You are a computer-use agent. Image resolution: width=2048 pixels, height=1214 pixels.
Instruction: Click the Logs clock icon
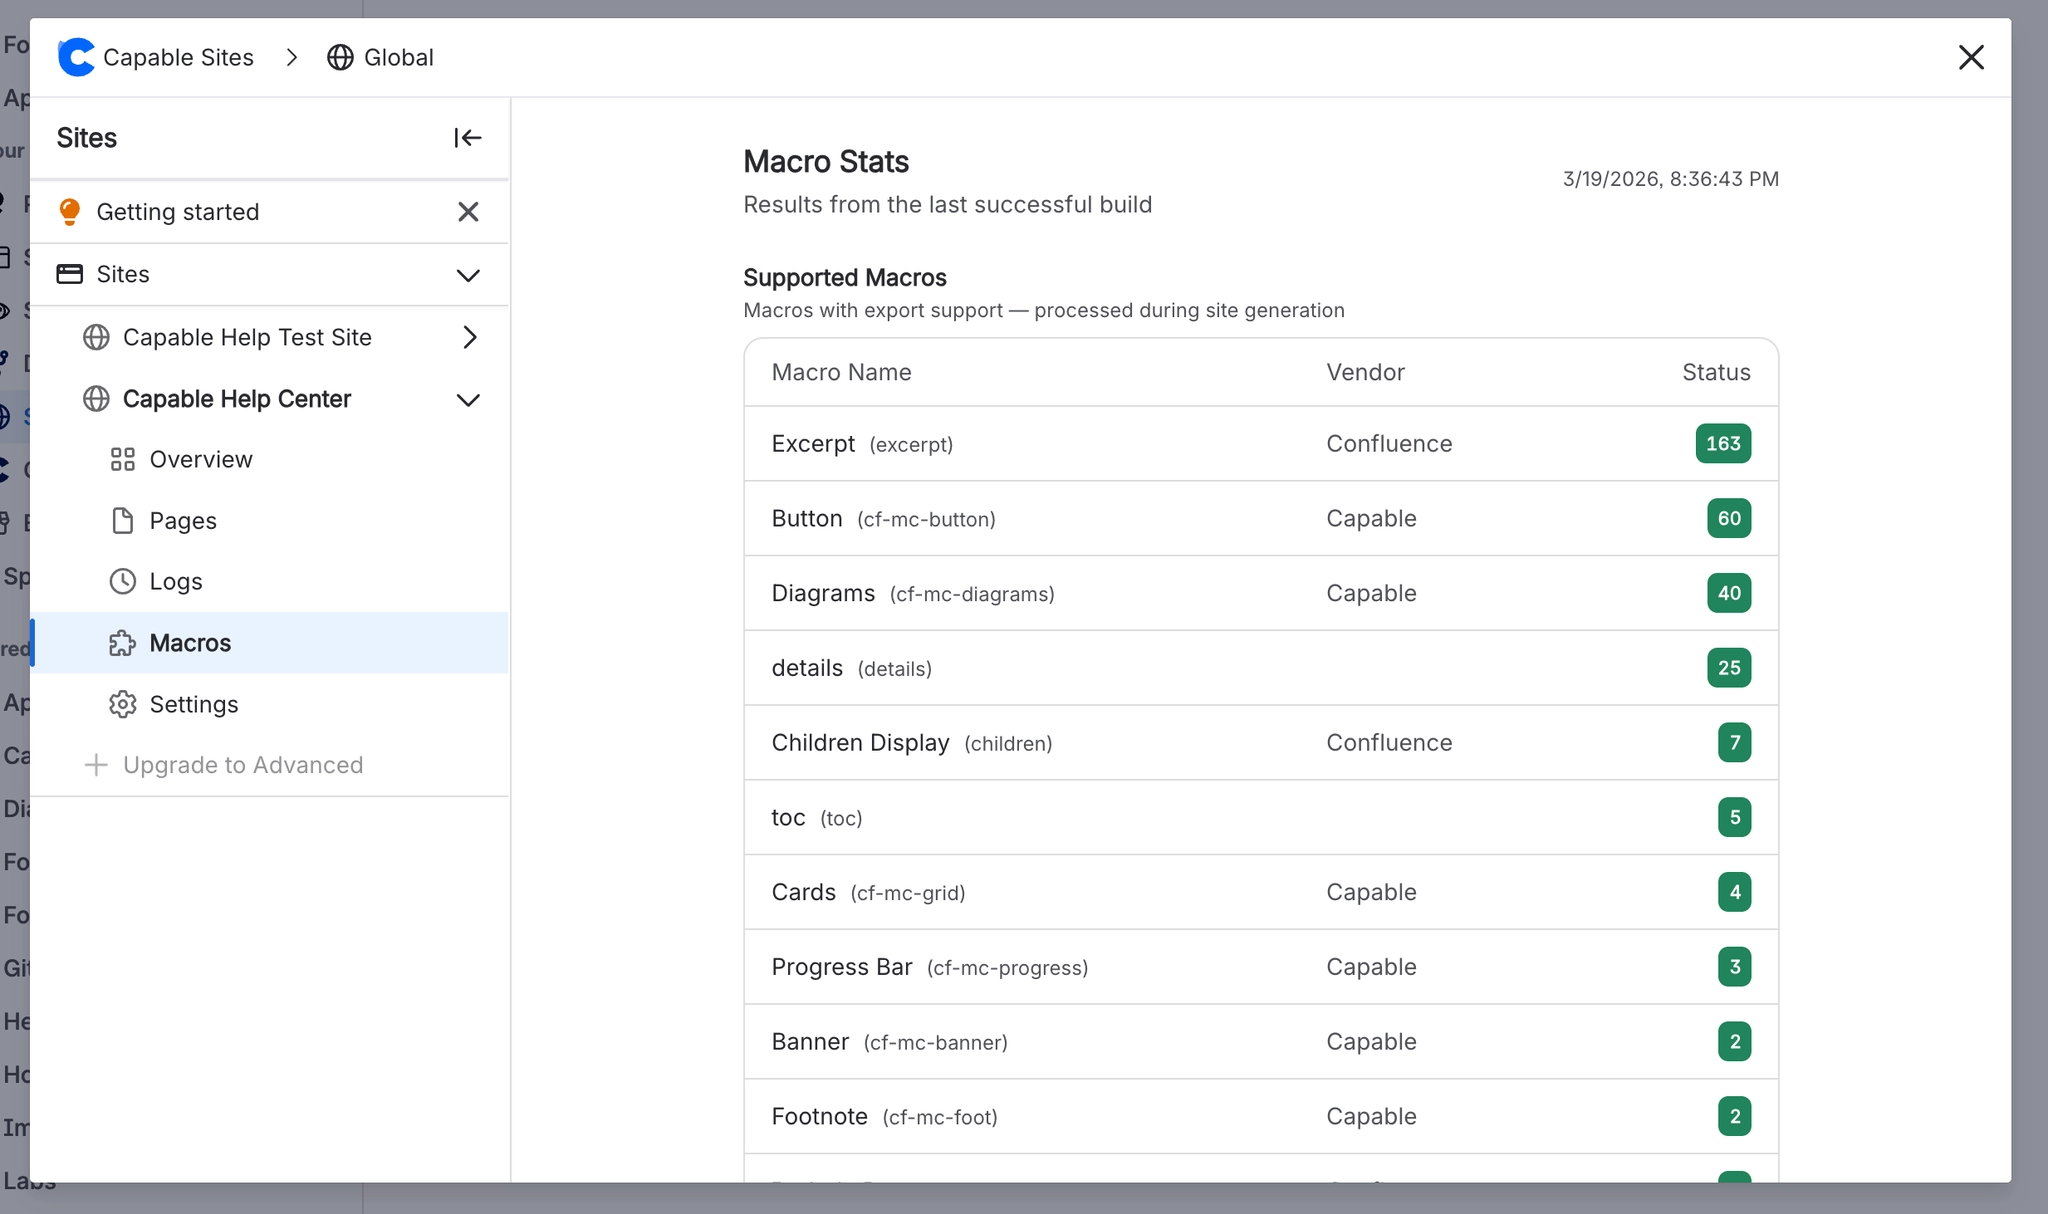coord(122,582)
